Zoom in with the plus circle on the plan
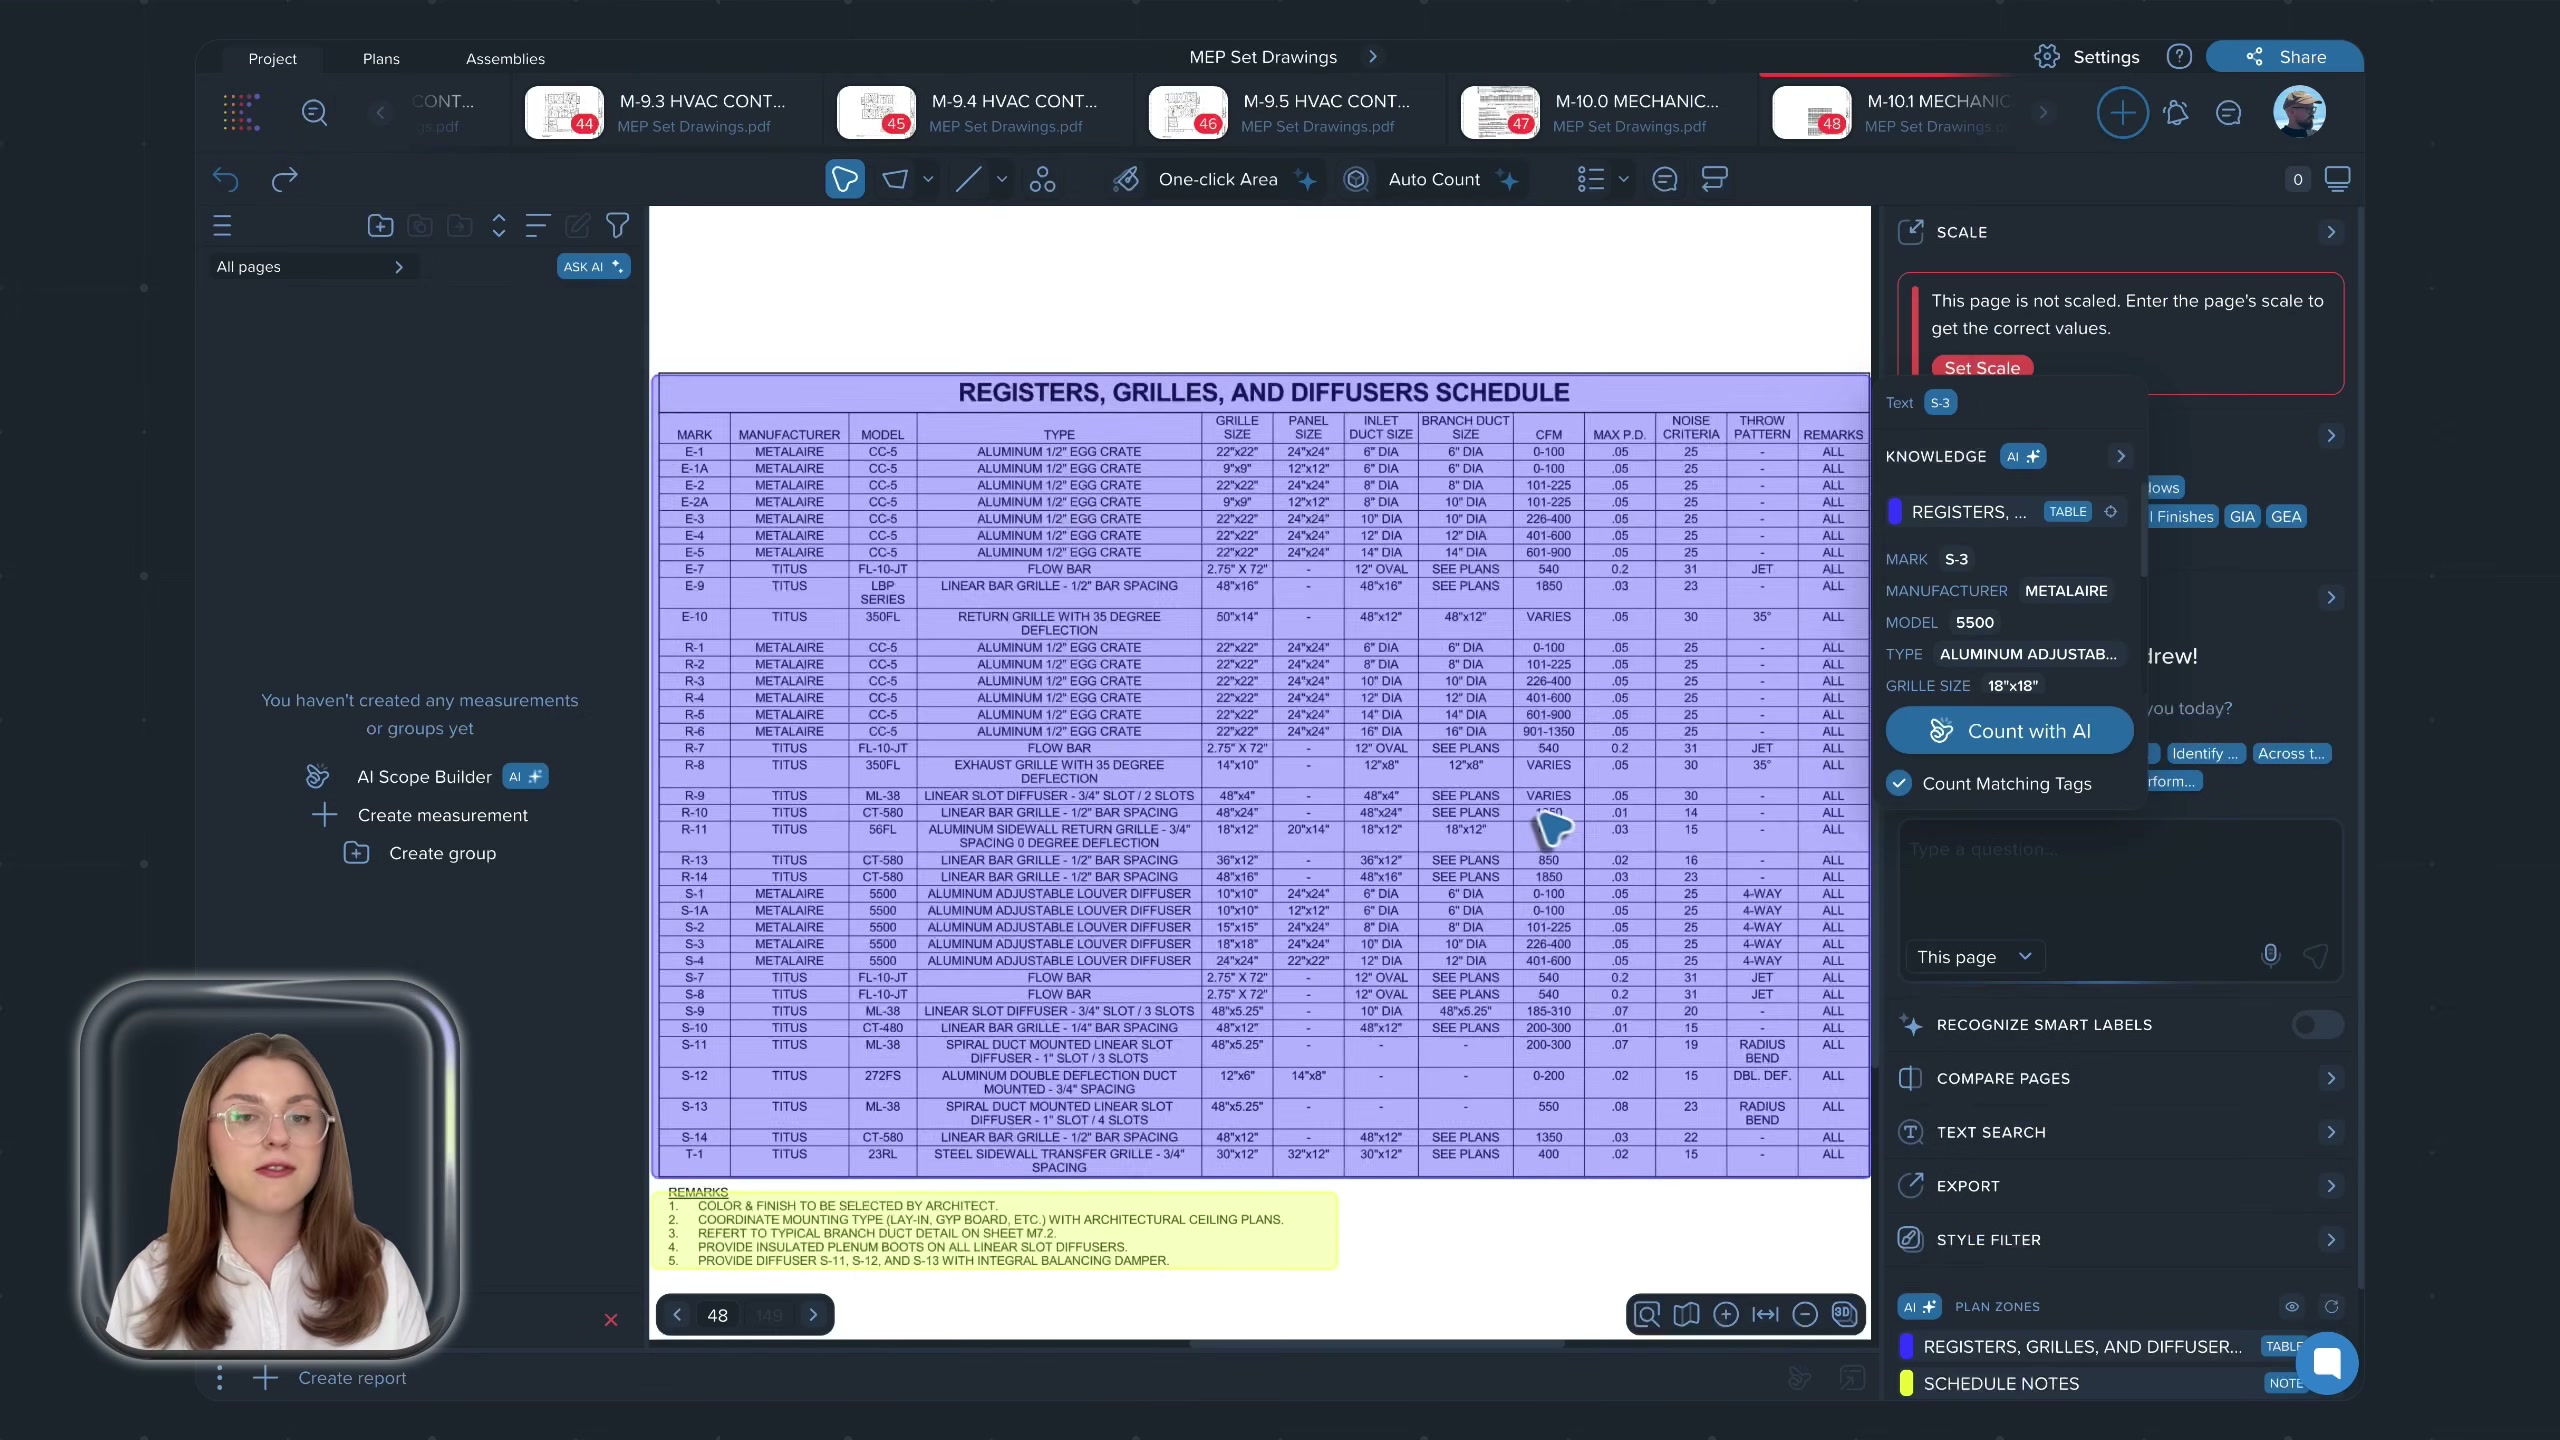 tap(1726, 1315)
